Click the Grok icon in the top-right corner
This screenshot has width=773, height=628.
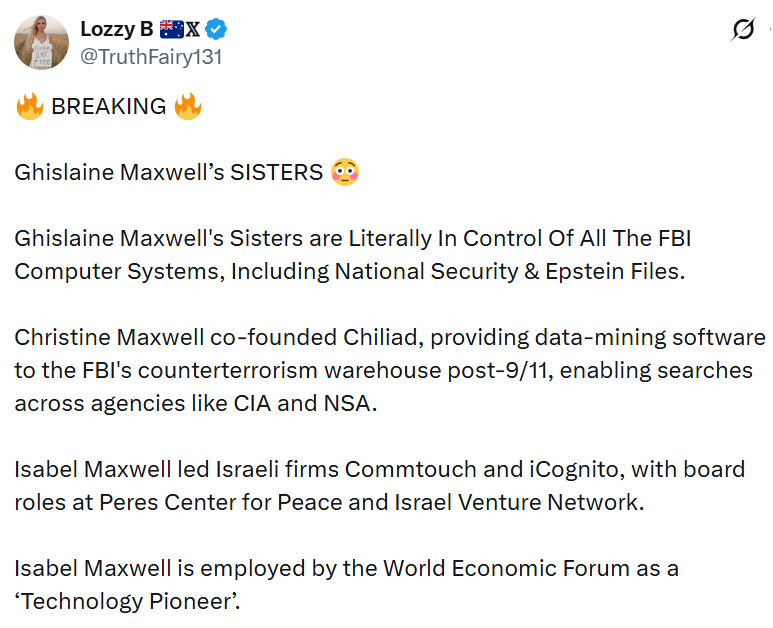pyautogui.click(x=742, y=31)
